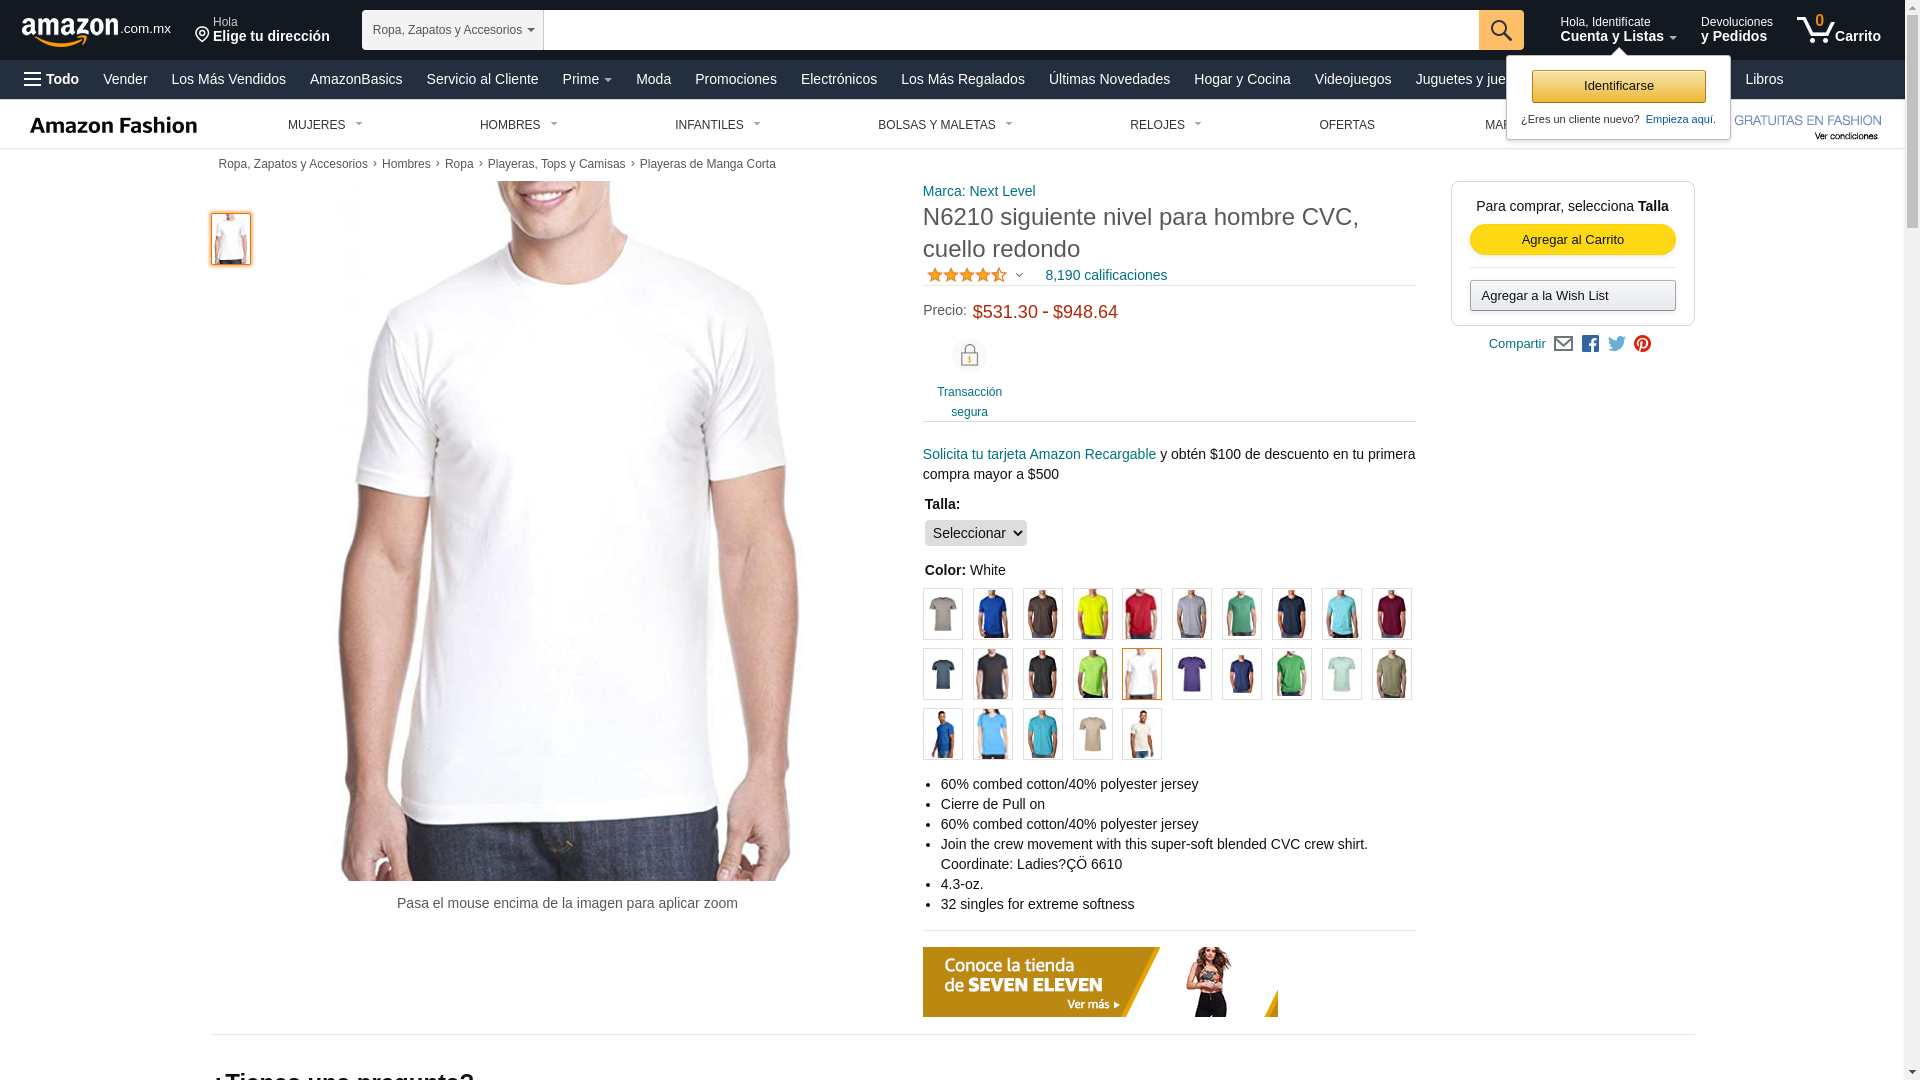Choose the red shirt color swatch
Image resolution: width=1920 pixels, height=1080 pixels.
point(1141,614)
